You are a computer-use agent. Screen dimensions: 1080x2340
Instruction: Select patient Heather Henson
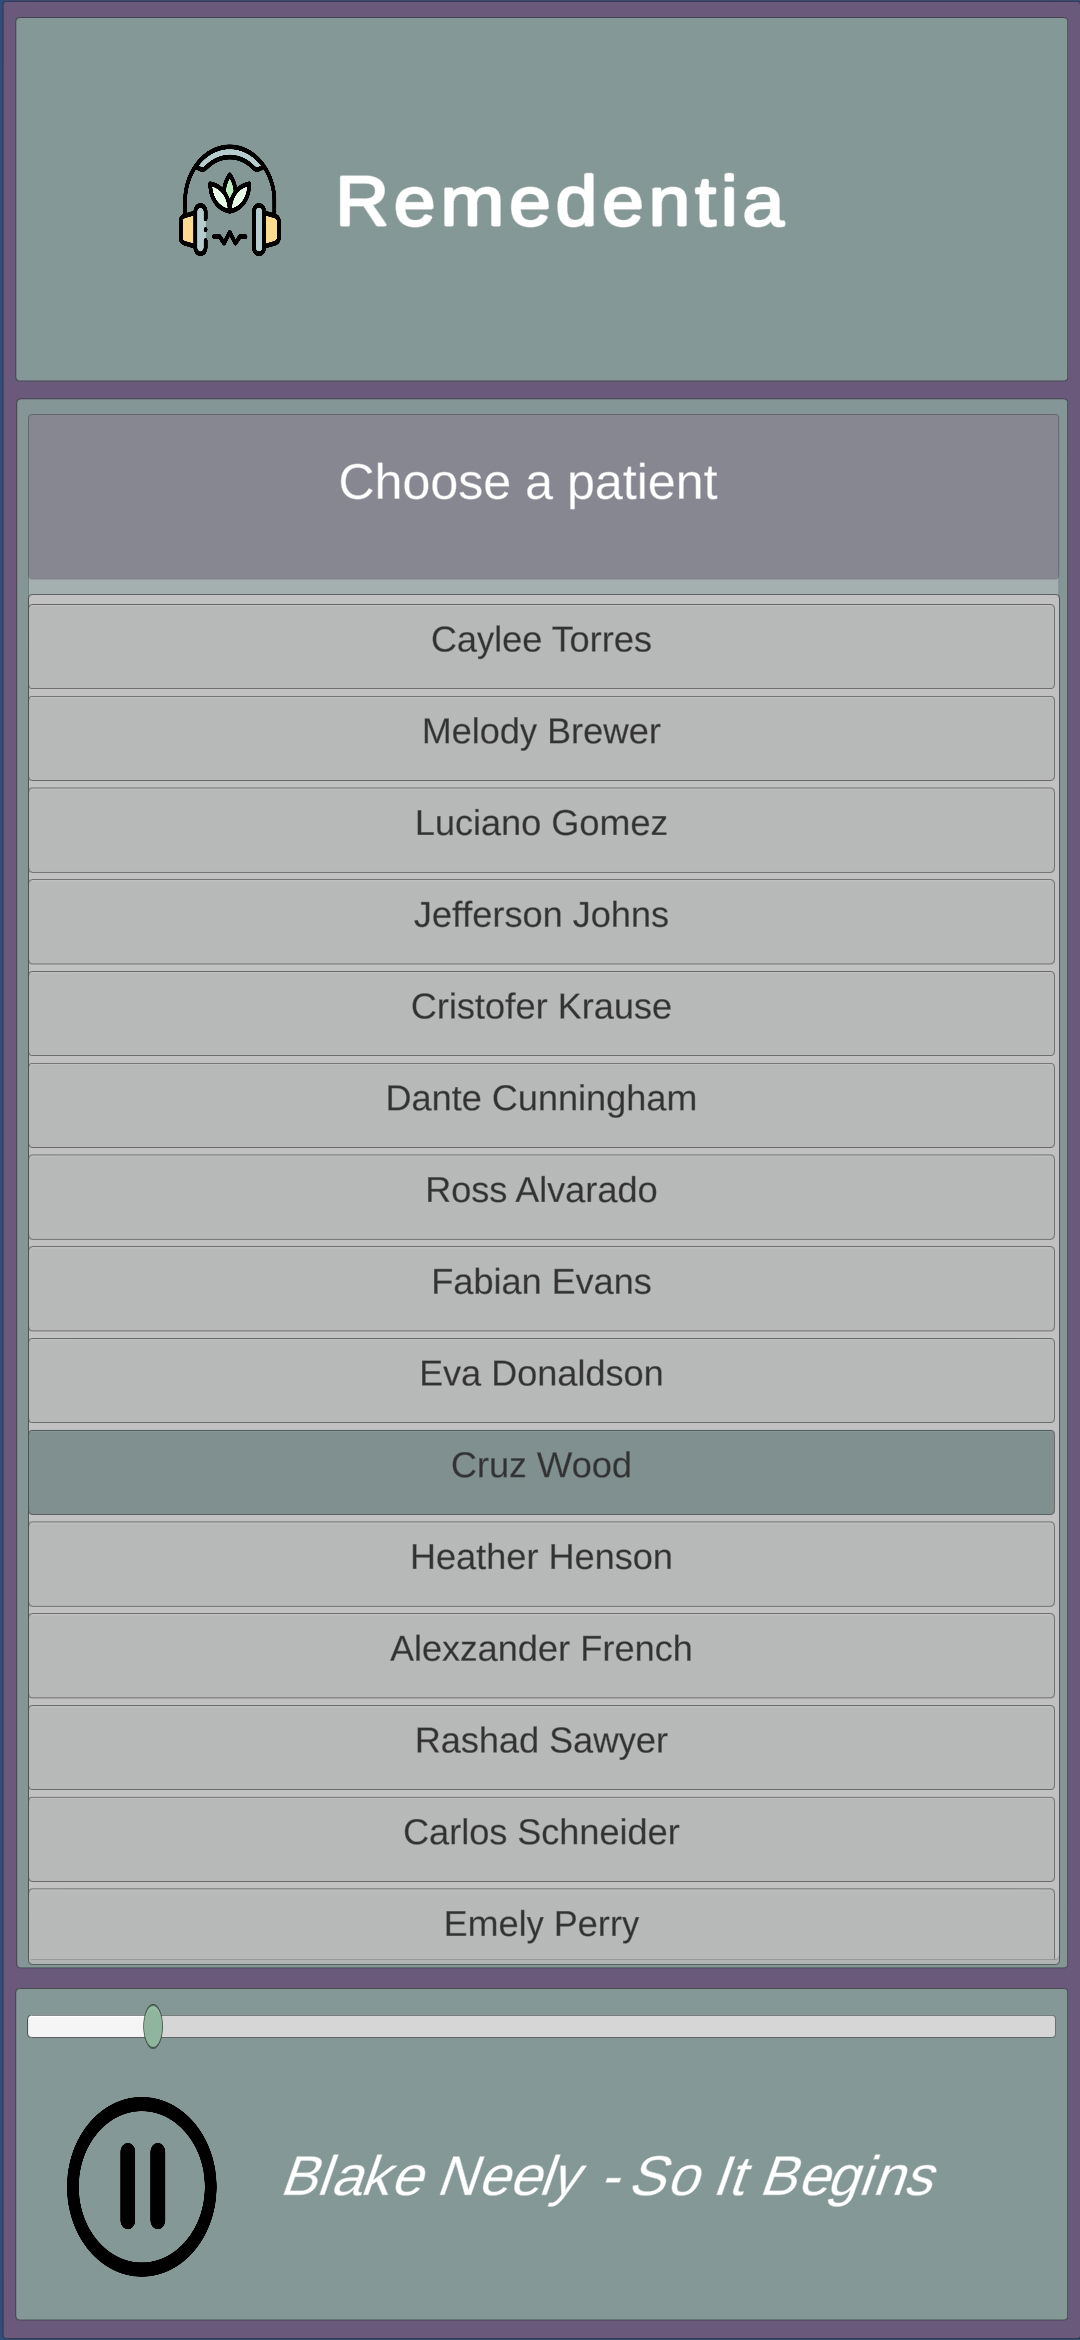point(541,1564)
